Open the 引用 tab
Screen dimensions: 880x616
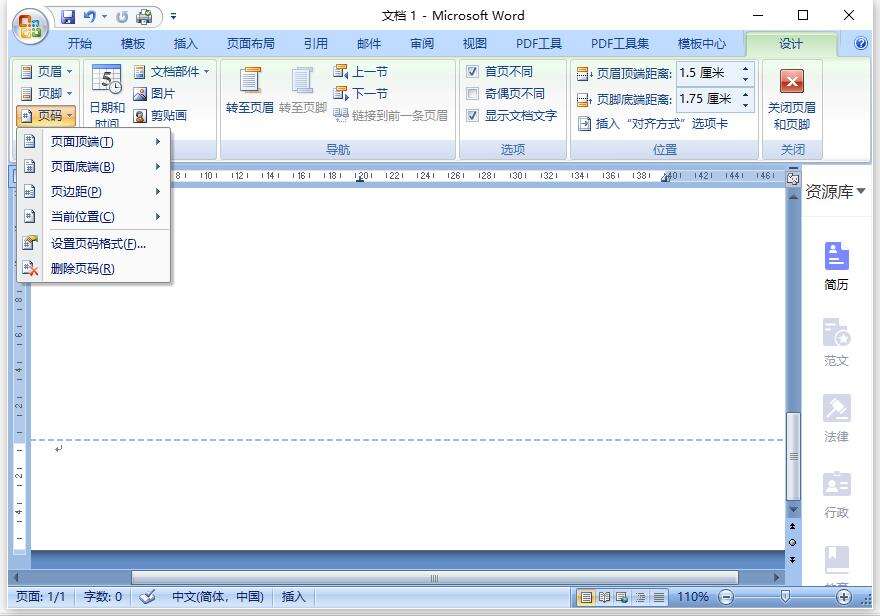[x=316, y=43]
